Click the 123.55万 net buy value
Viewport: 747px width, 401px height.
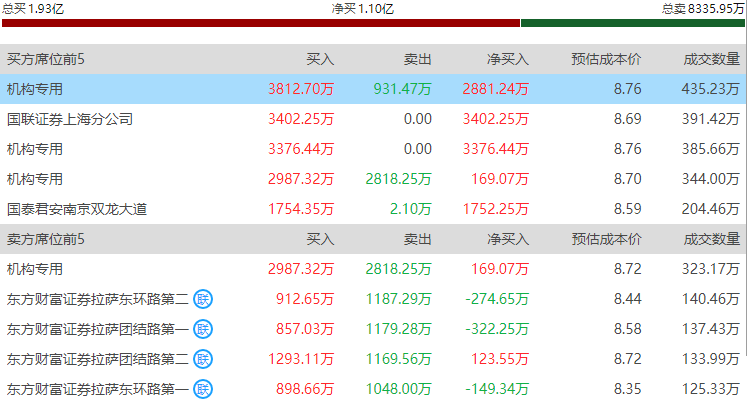pos(500,359)
